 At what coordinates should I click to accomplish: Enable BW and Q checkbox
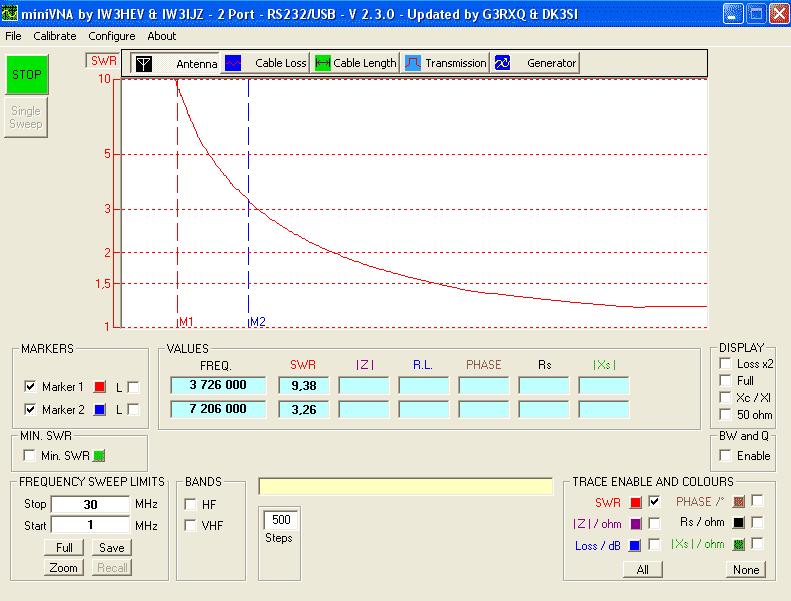tap(725, 455)
